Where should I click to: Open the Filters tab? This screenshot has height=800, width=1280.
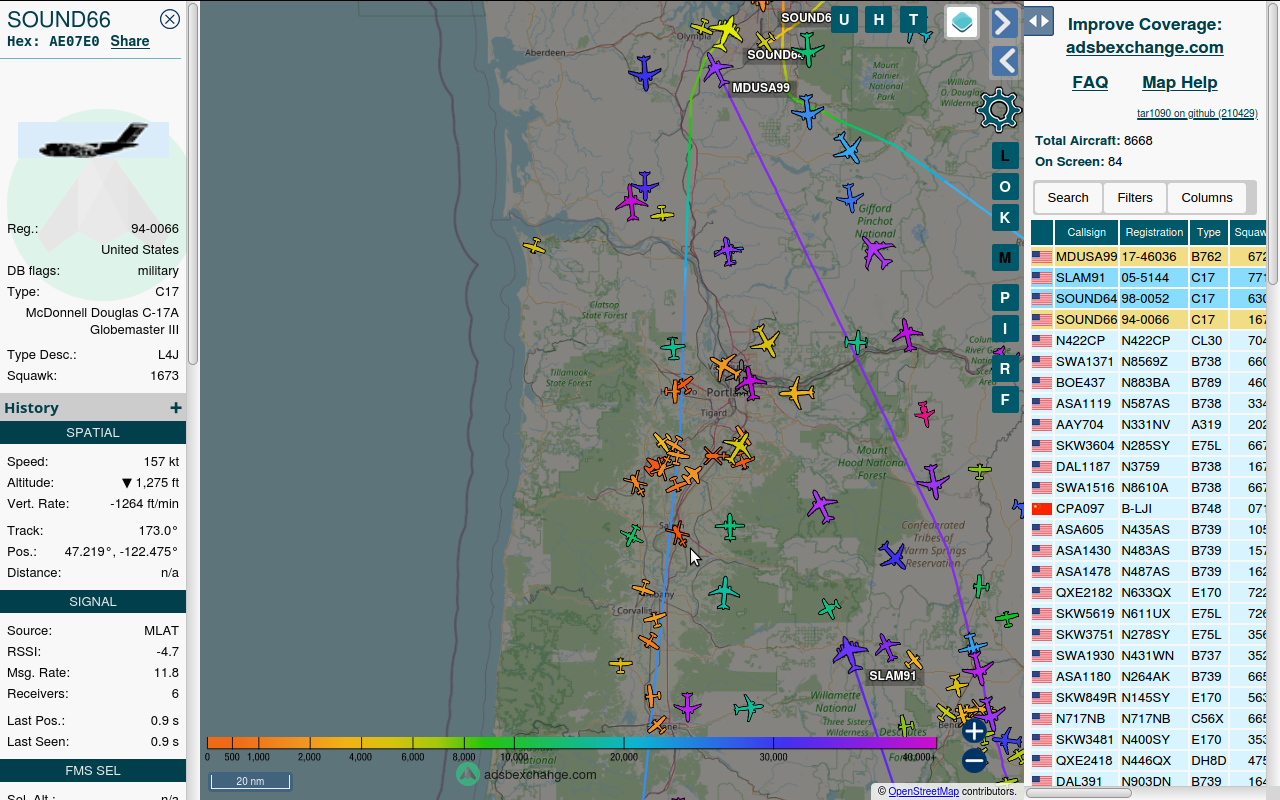(1135, 197)
